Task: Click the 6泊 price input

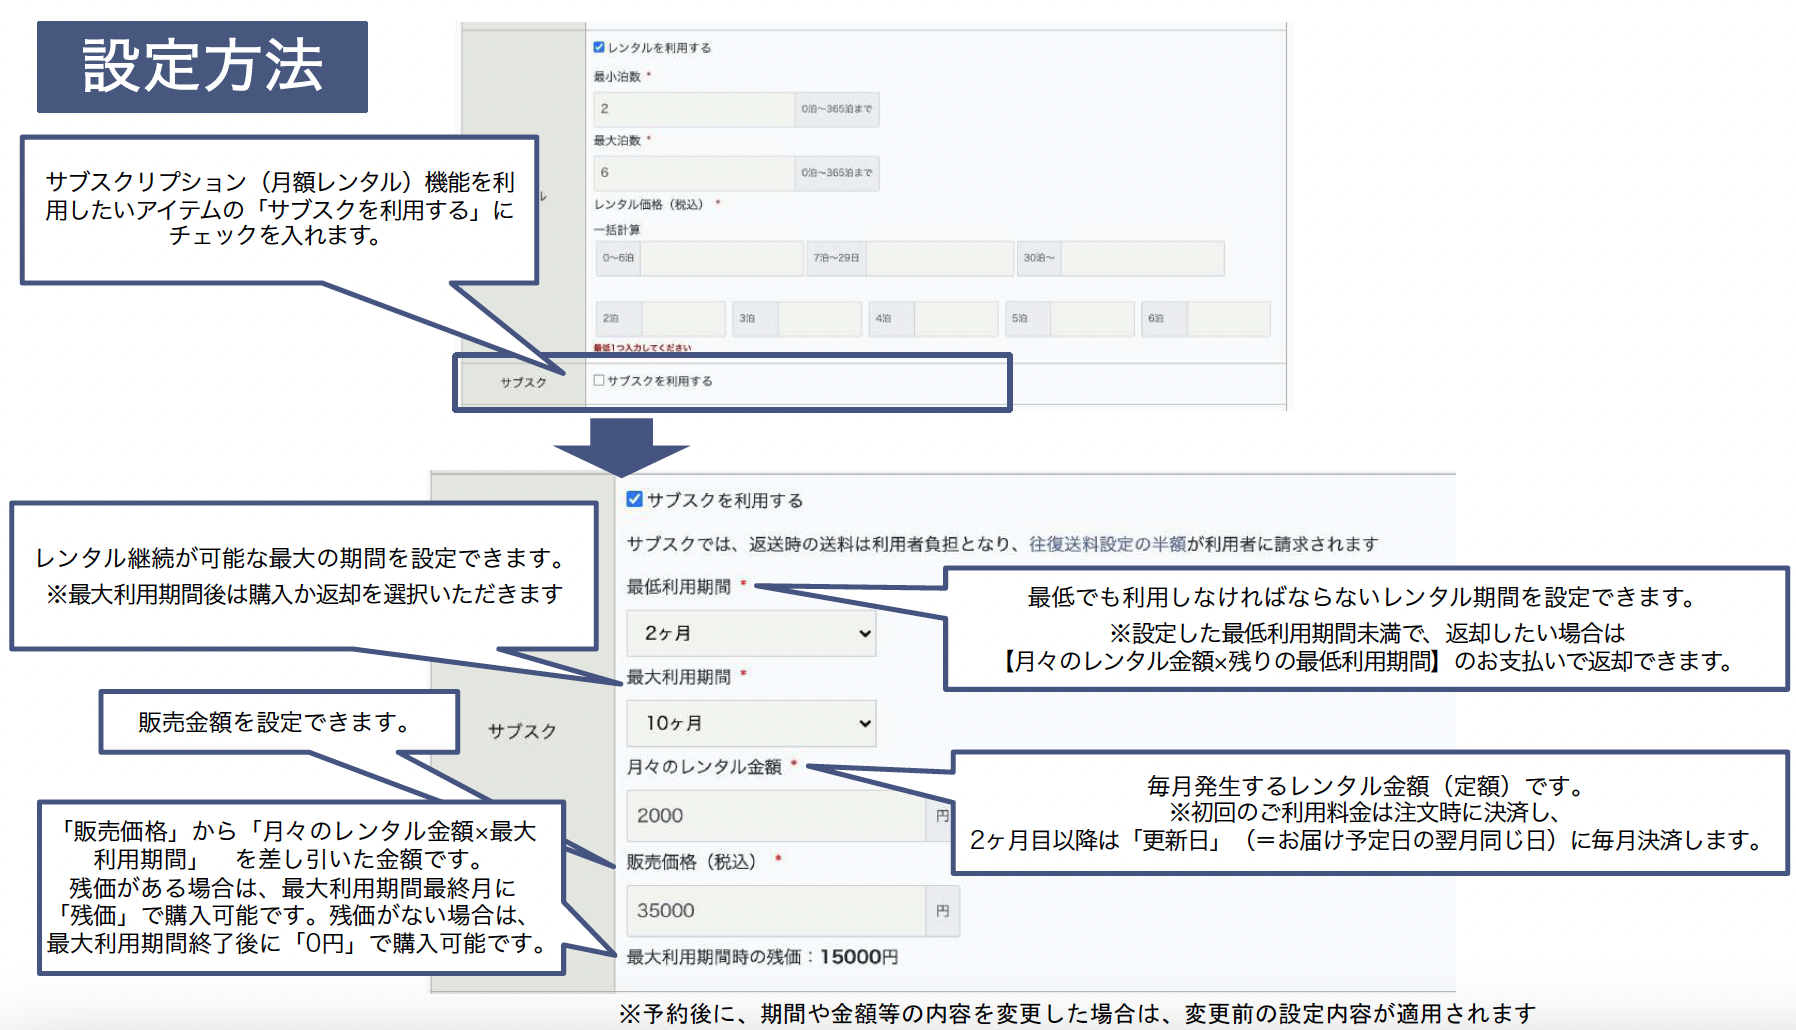Action: point(1227,319)
